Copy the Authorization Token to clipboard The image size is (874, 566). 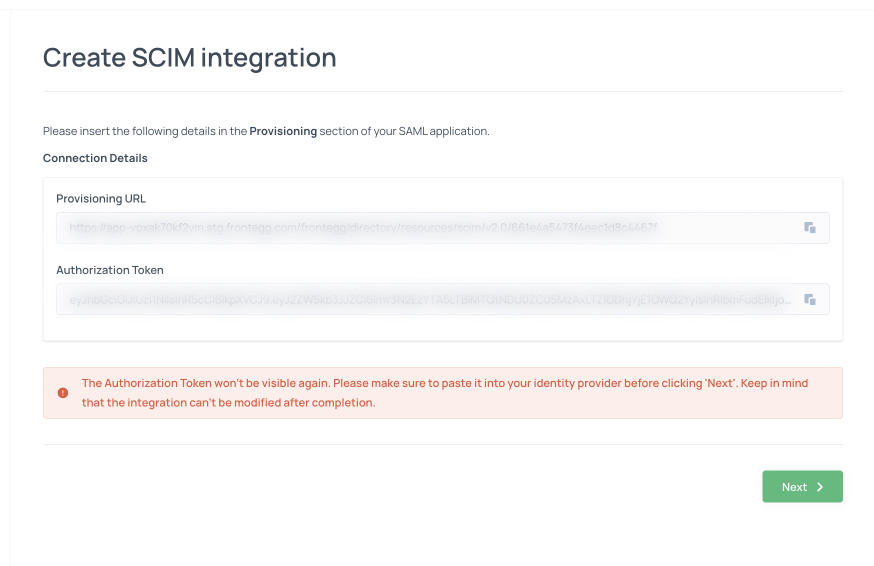click(810, 299)
